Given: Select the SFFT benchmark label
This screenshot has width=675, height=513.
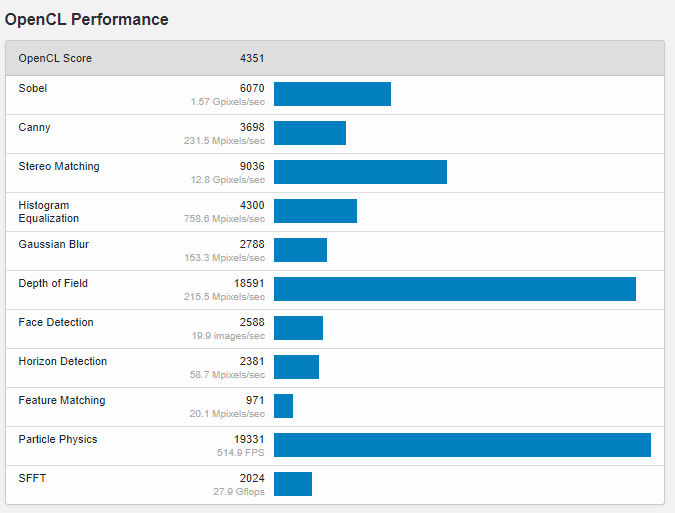Looking at the screenshot, I should click(x=32, y=478).
